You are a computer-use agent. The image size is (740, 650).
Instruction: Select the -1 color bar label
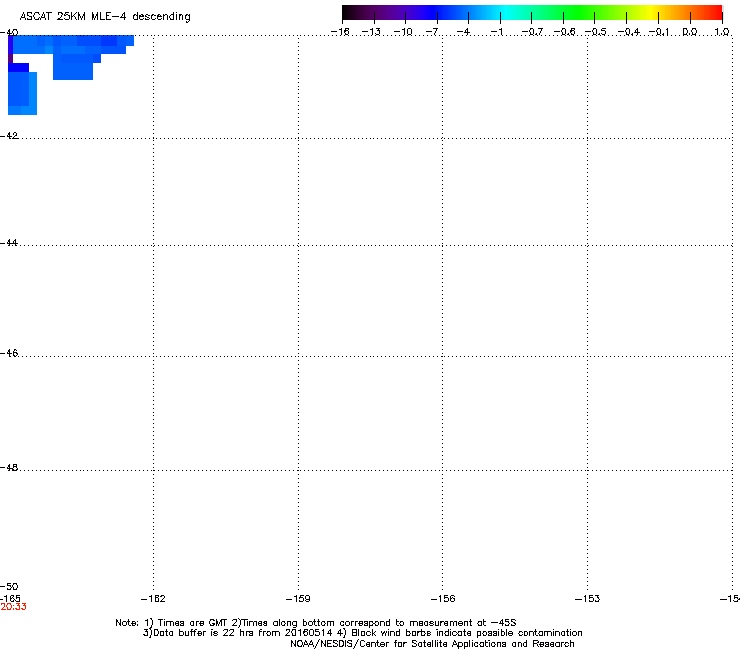point(497,32)
